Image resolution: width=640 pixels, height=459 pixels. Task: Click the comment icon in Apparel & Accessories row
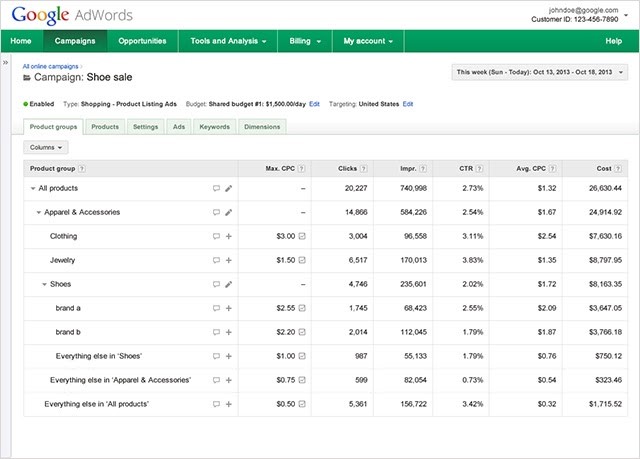pyautogui.click(x=216, y=212)
